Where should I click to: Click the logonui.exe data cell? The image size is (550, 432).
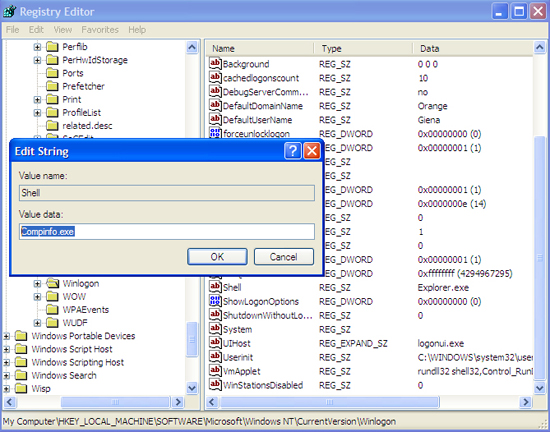click(441, 343)
